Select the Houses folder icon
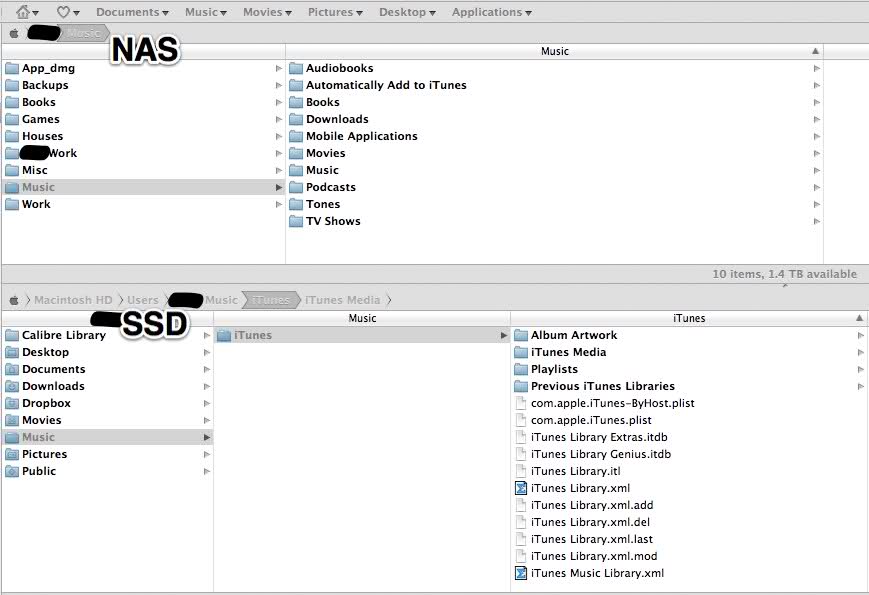Screen dimensions: 869x595 [12, 136]
